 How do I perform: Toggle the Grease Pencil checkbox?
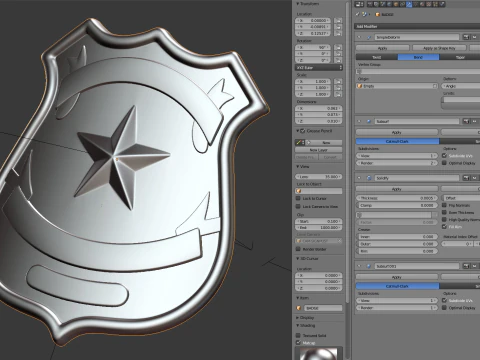pos(303,131)
